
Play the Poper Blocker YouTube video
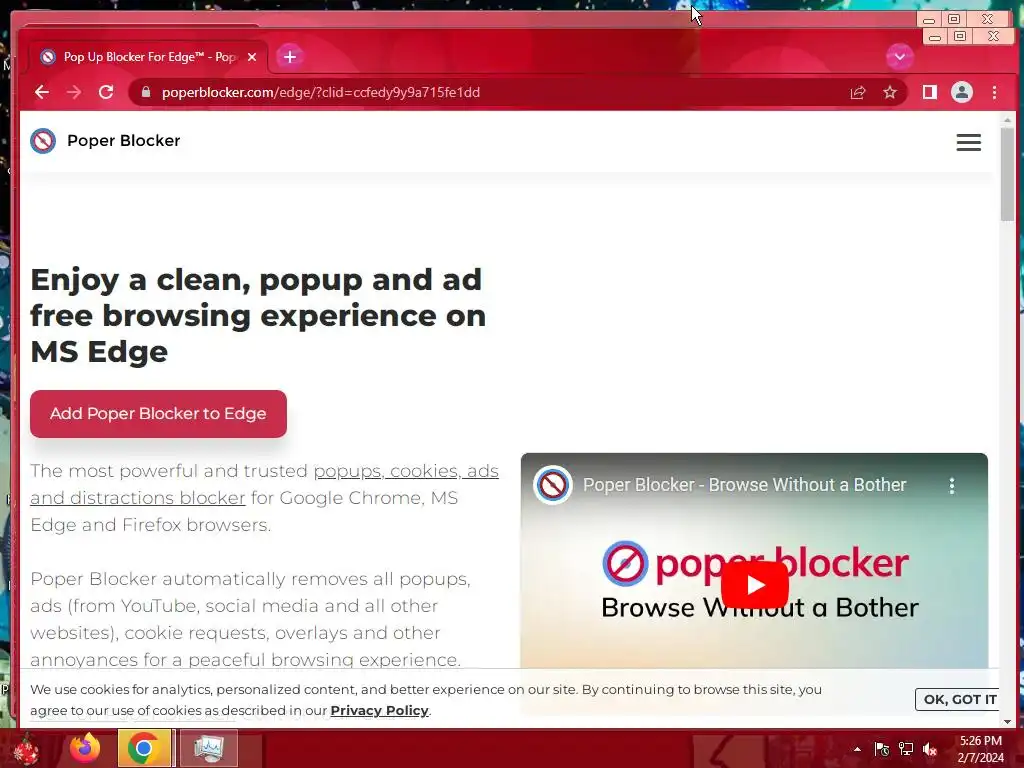754,584
